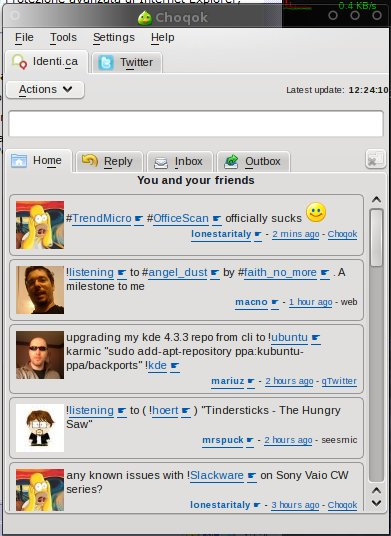Open the Choqok source link on TrendMicro post
This screenshot has height=536, width=391.
pyautogui.click(x=342, y=234)
